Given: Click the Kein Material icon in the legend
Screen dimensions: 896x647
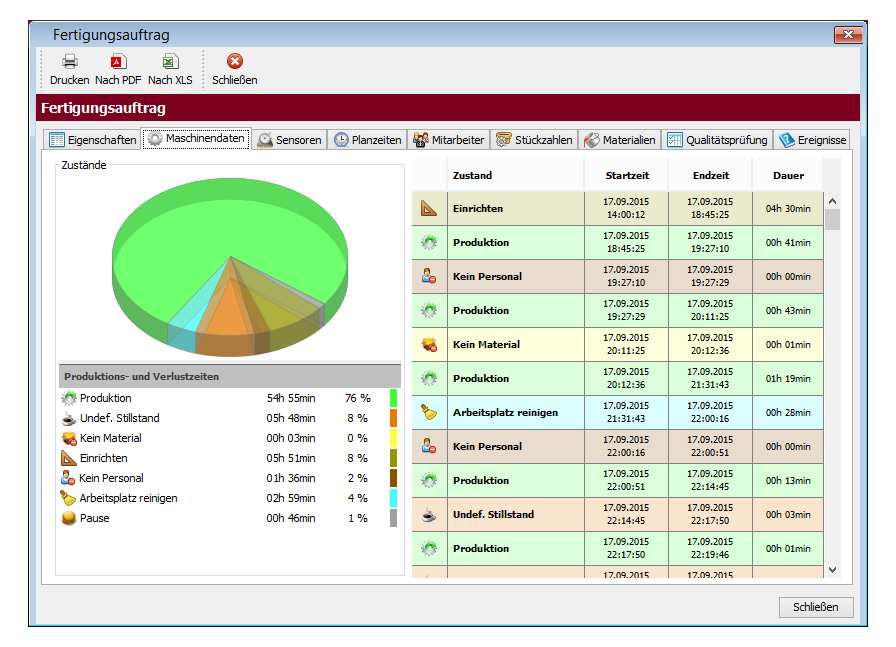Looking at the screenshot, I should [69, 438].
